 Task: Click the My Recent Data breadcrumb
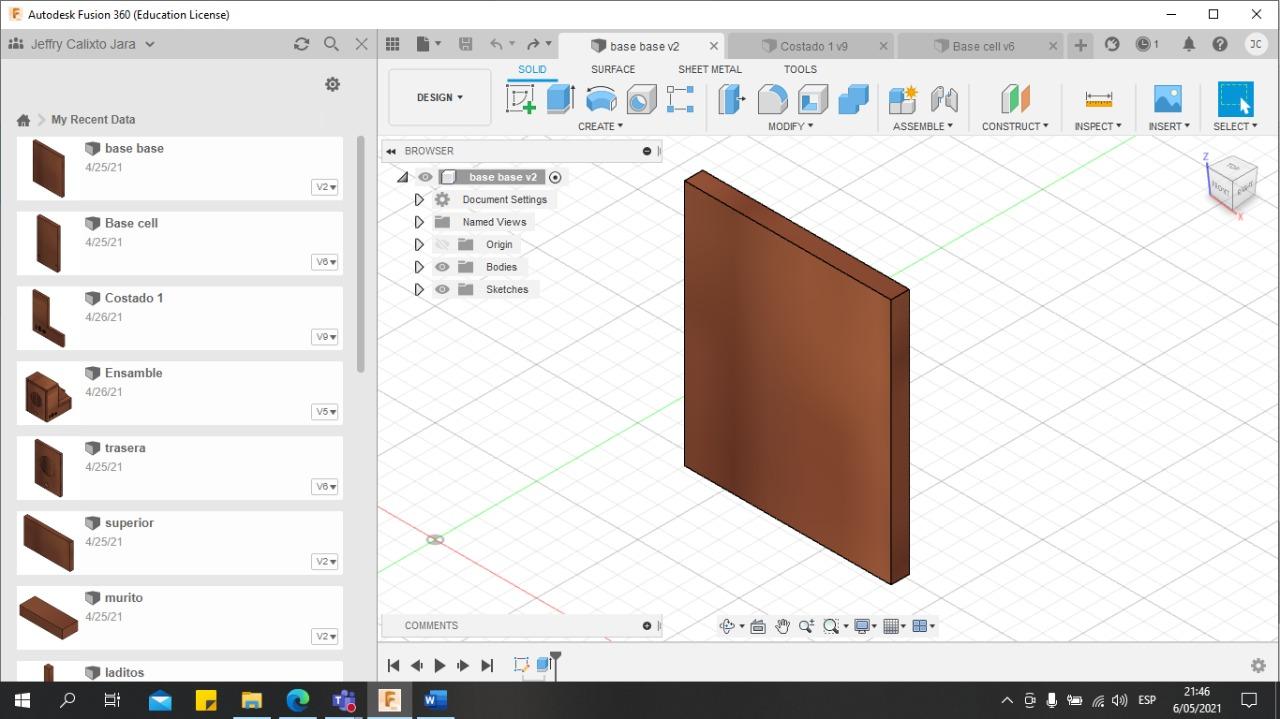pyautogui.click(x=93, y=120)
